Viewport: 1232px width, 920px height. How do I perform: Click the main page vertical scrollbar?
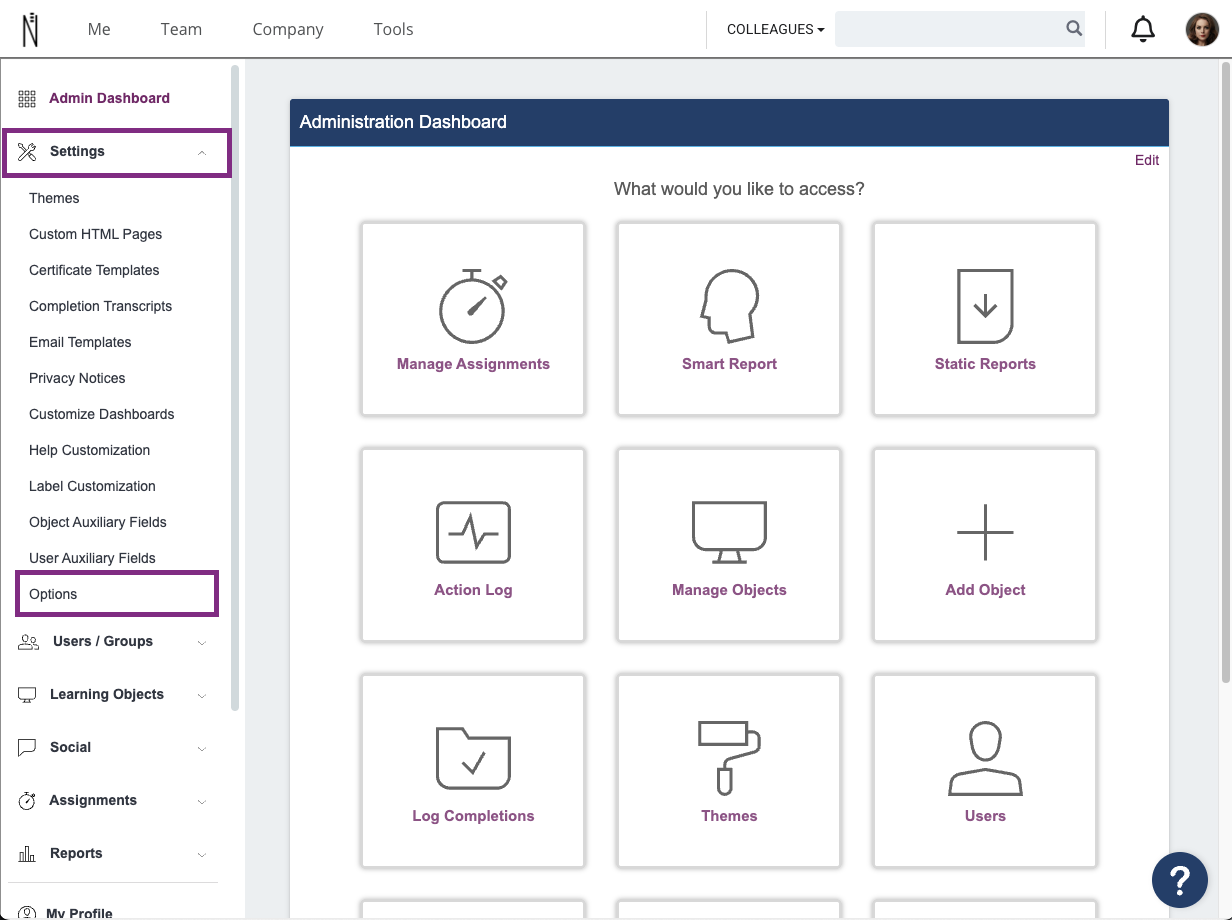point(1226,372)
